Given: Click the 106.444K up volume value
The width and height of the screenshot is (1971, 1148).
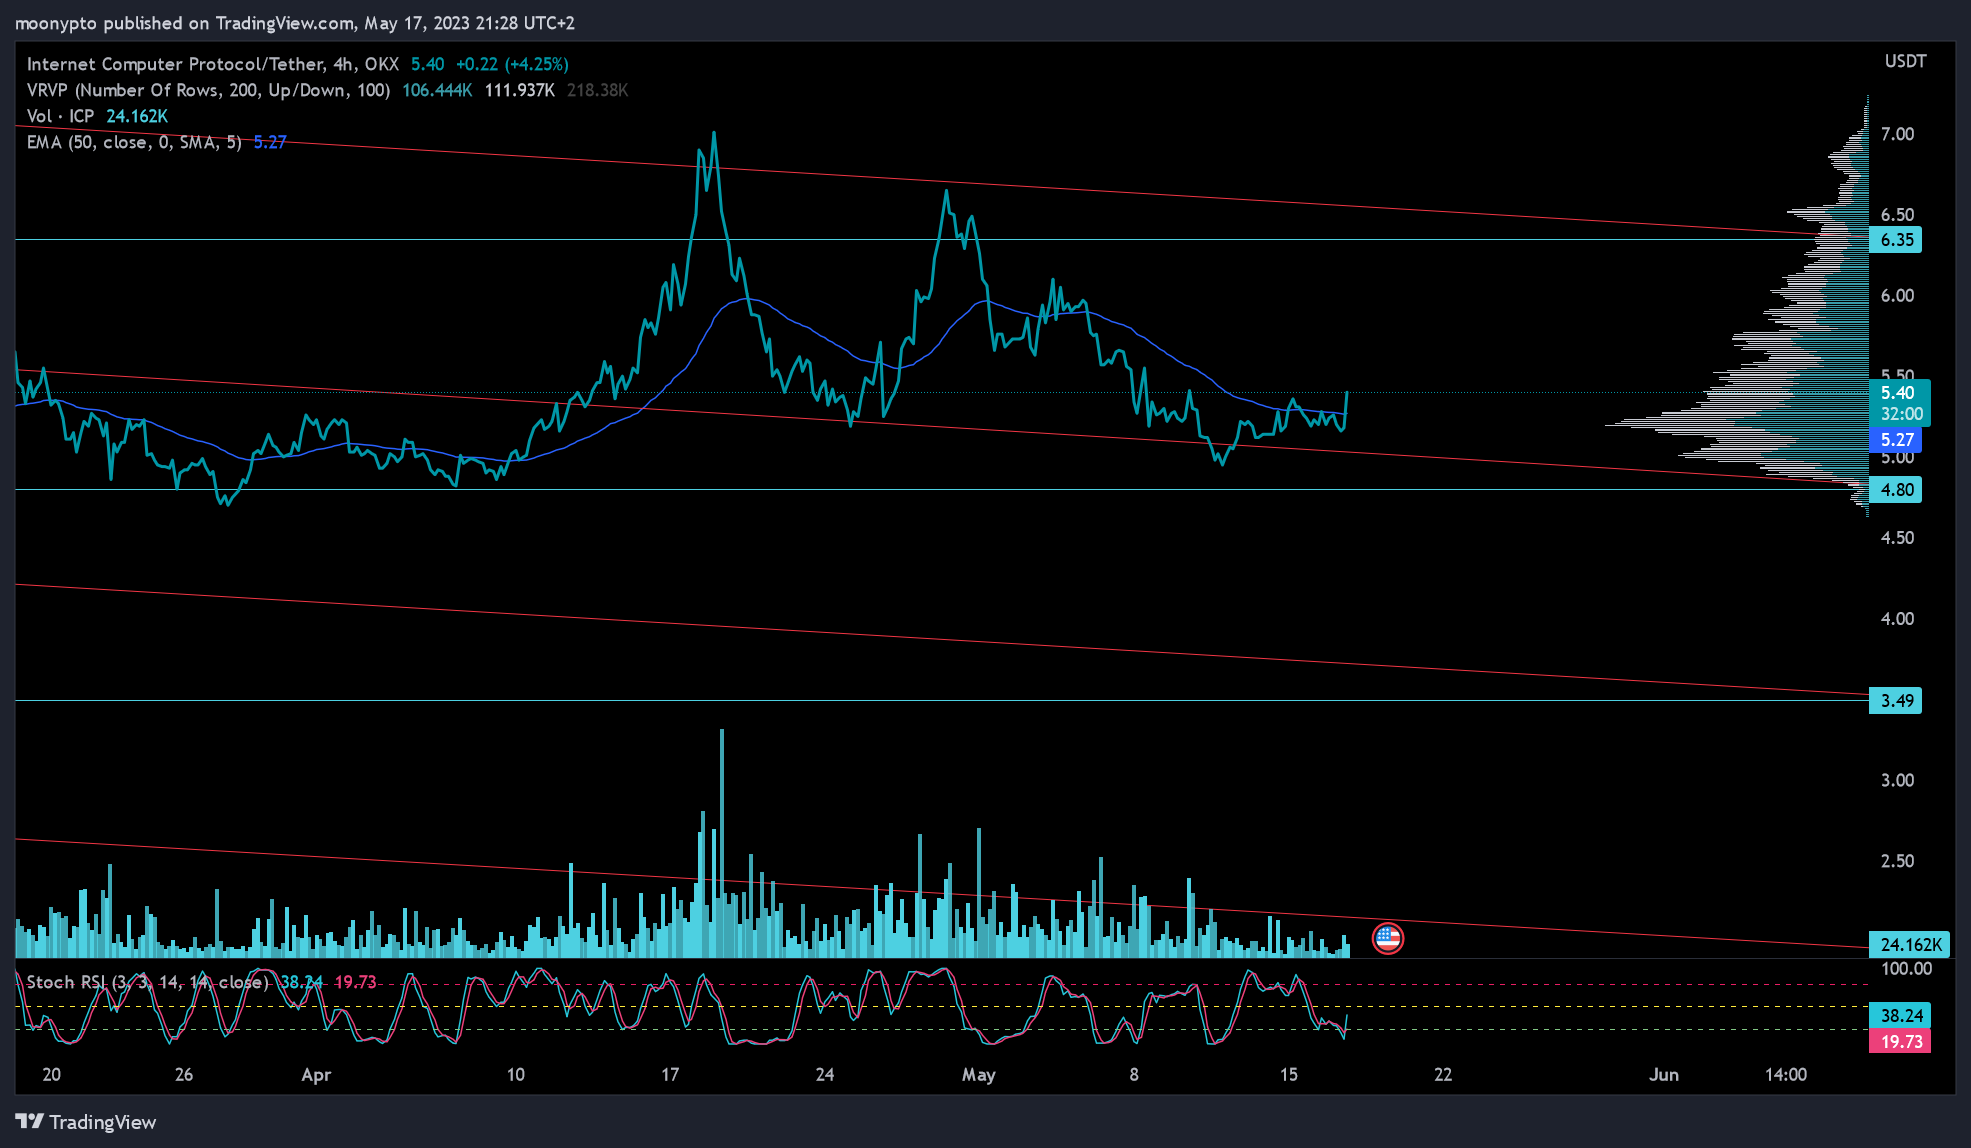Looking at the screenshot, I should click(x=437, y=90).
